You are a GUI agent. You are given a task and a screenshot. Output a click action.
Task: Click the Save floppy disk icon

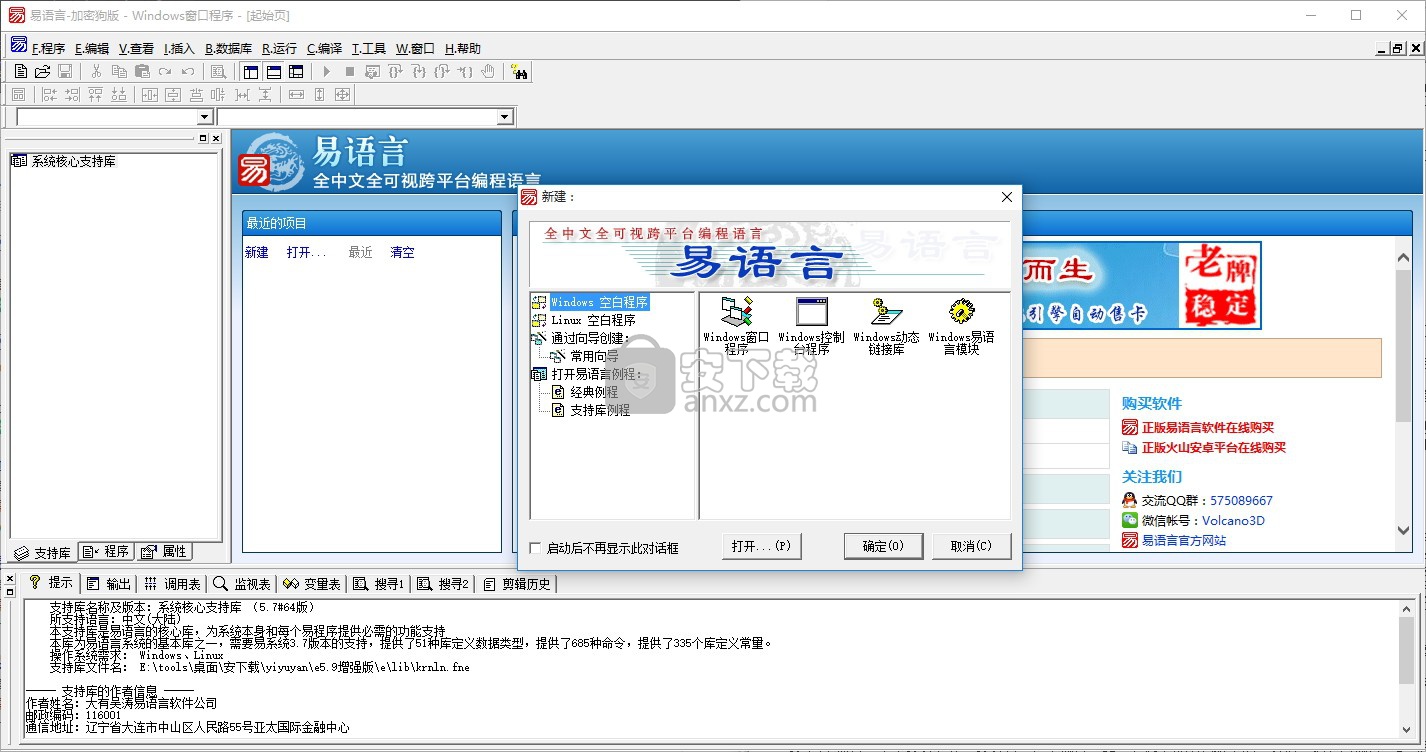coord(64,71)
